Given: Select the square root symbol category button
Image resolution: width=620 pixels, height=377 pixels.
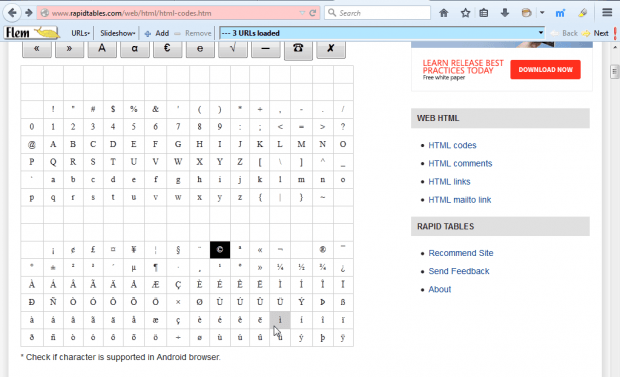Looking at the screenshot, I should (233, 49).
